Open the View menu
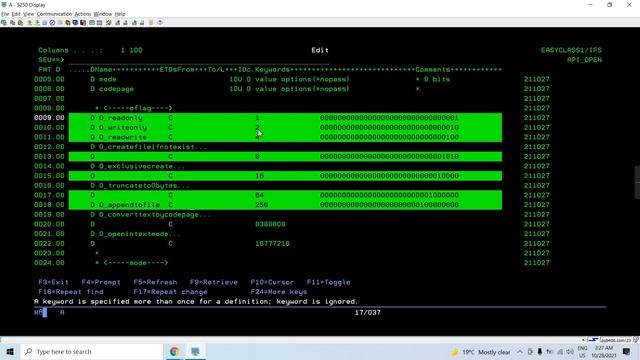This screenshot has height=360, width=640. tap(29, 14)
